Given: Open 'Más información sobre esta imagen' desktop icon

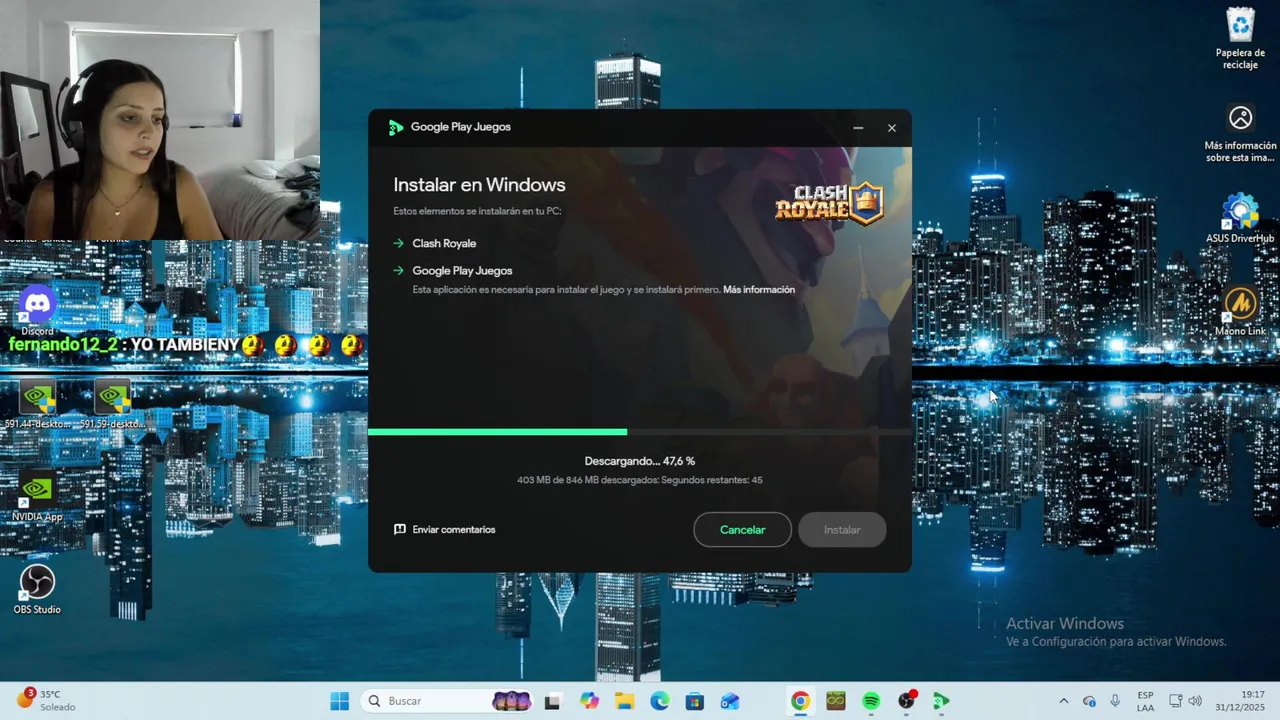Looking at the screenshot, I should click(x=1240, y=134).
